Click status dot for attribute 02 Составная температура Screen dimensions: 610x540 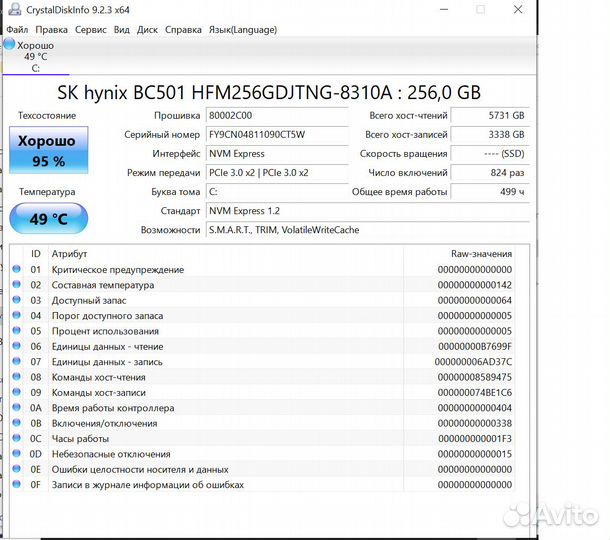(x=16, y=284)
